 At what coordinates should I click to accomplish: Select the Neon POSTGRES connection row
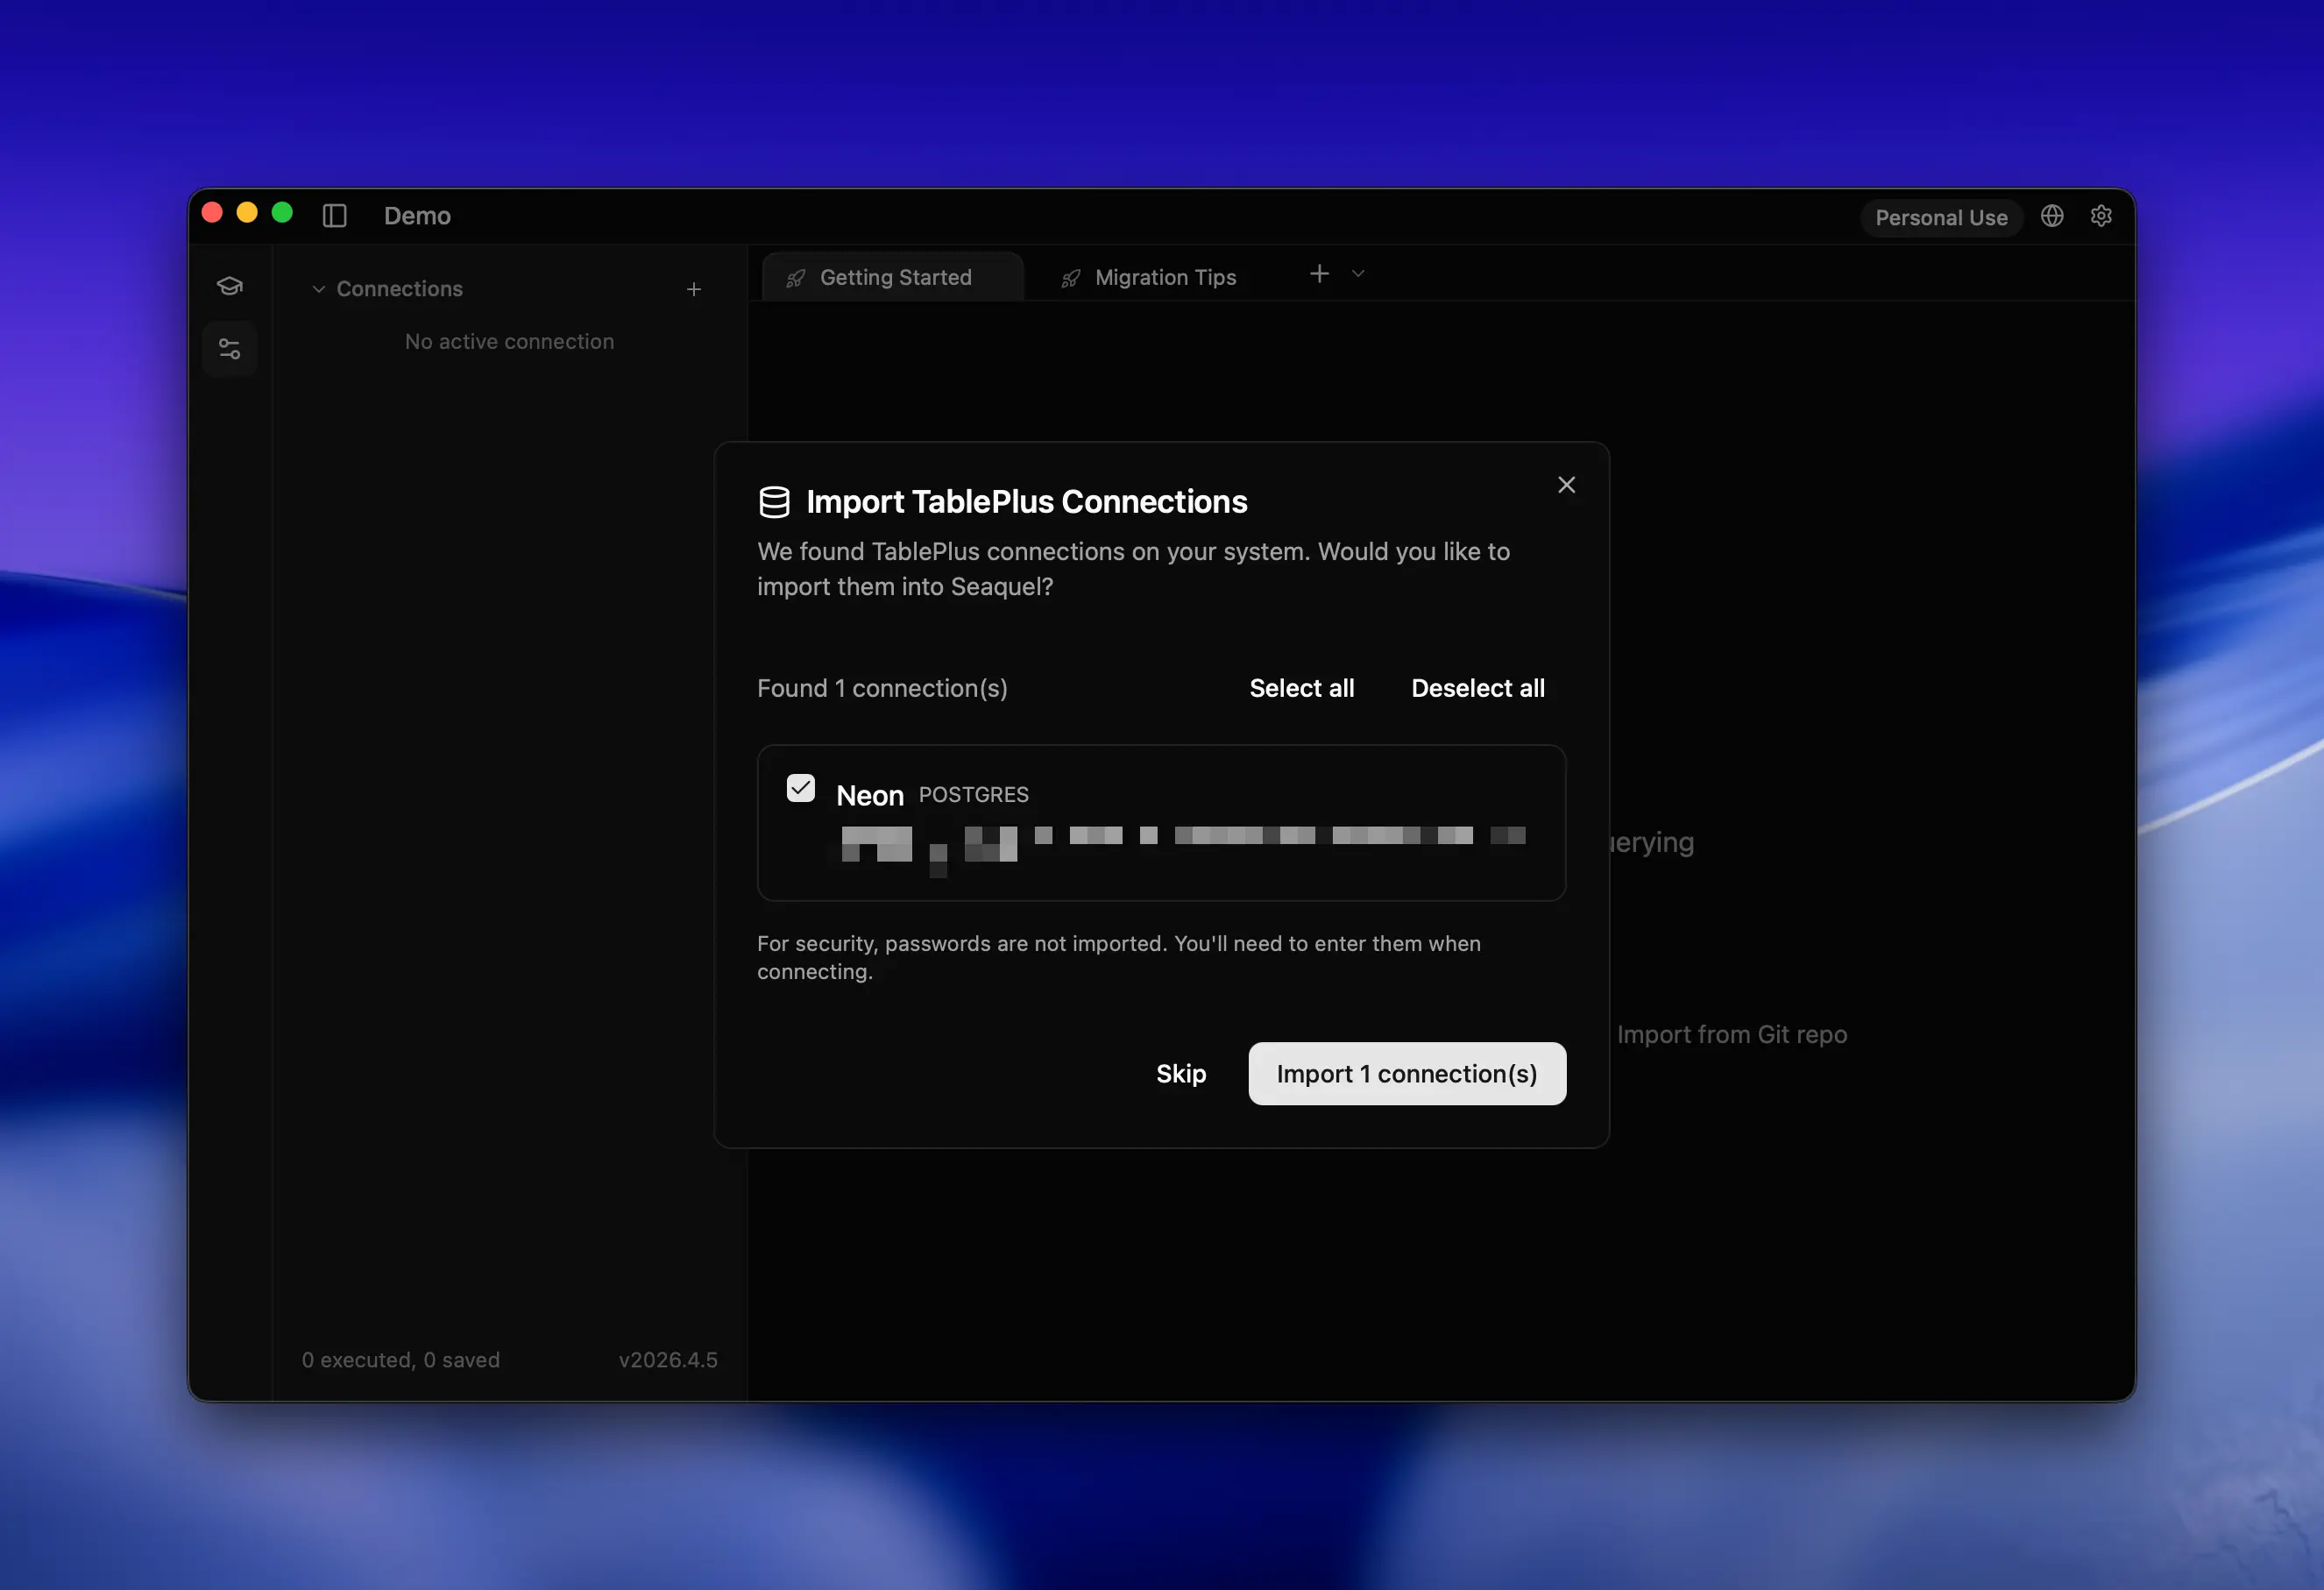[x=1160, y=822]
